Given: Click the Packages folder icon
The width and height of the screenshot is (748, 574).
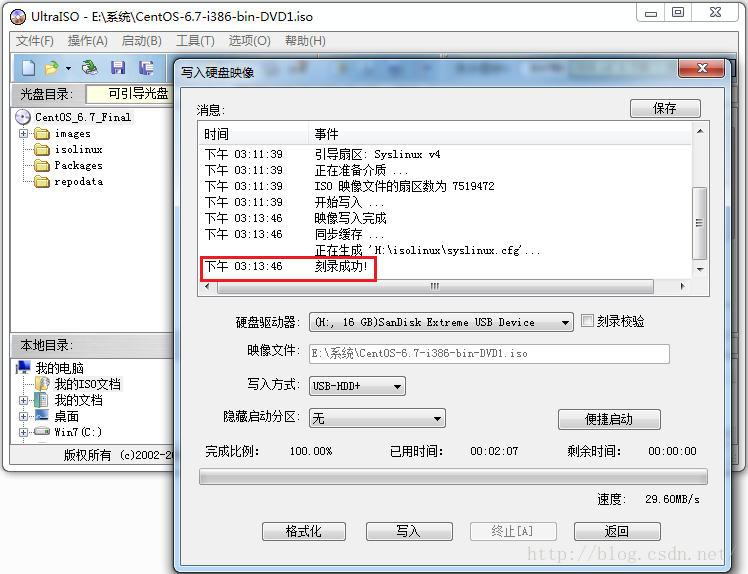Looking at the screenshot, I should (42, 166).
